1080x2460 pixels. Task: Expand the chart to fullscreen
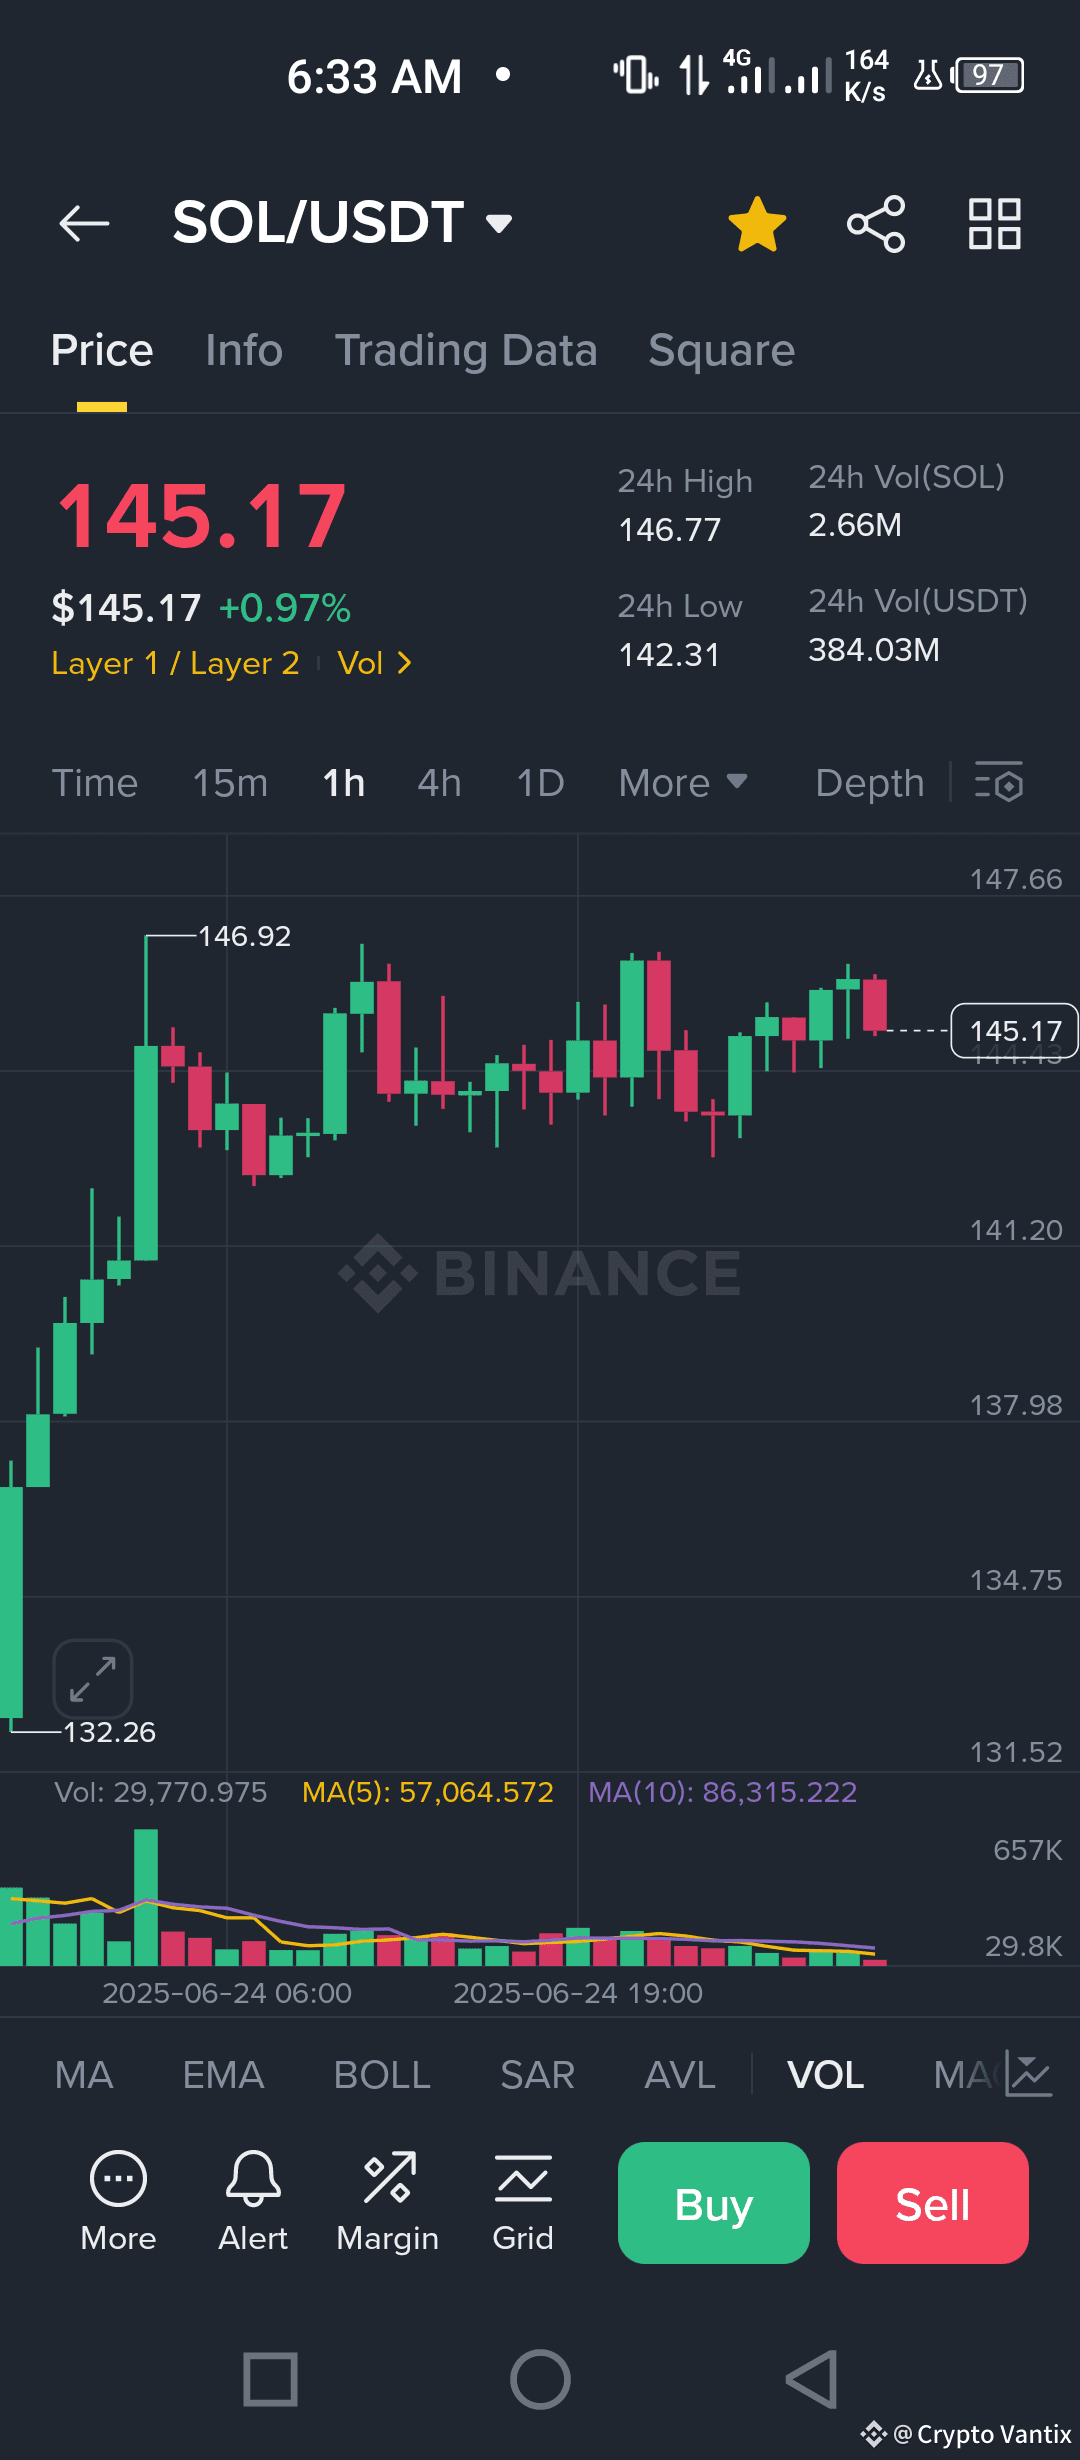pyautogui.click(x=93, y=1679)
